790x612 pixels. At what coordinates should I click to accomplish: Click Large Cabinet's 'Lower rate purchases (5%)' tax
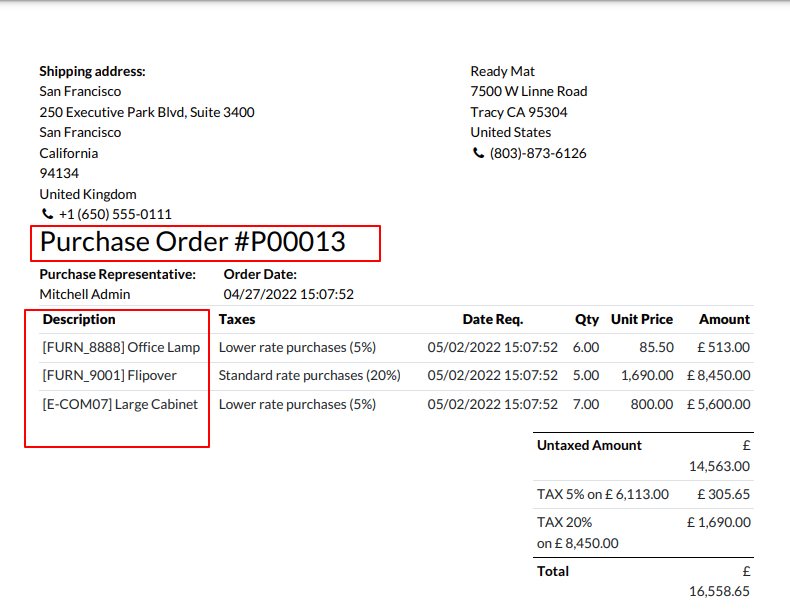tap(297, 404)
